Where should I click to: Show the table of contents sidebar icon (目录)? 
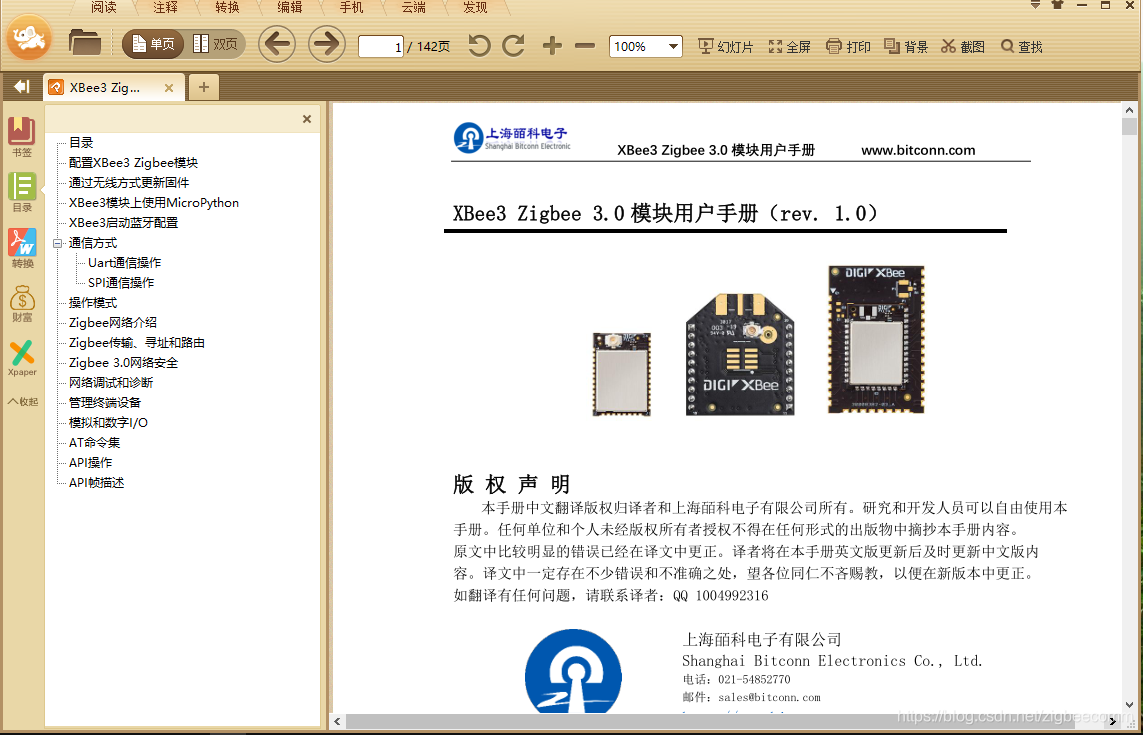point(22,192)
